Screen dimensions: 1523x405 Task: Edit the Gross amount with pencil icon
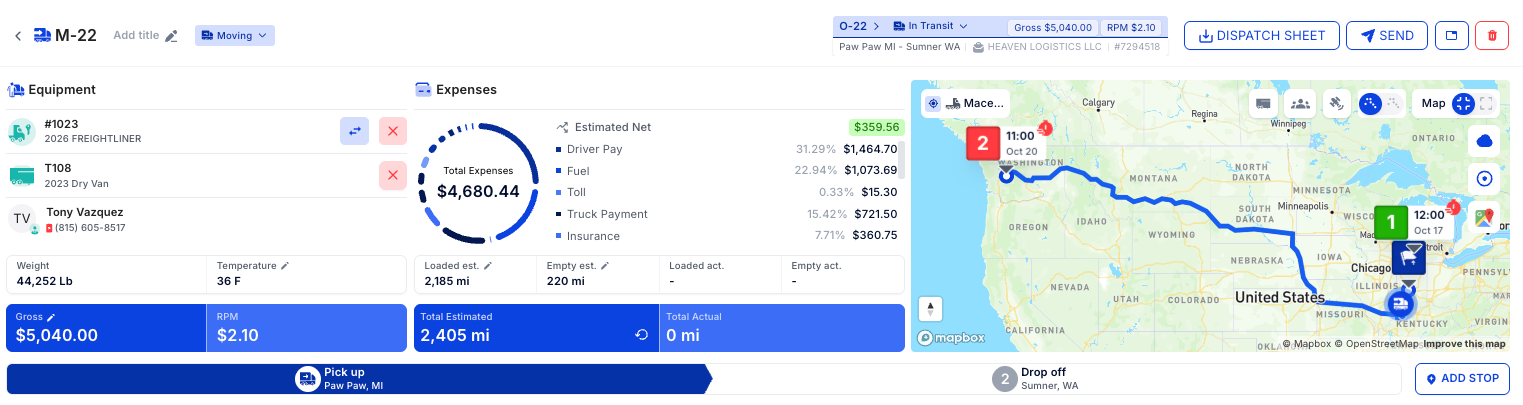tap(51, 317)
